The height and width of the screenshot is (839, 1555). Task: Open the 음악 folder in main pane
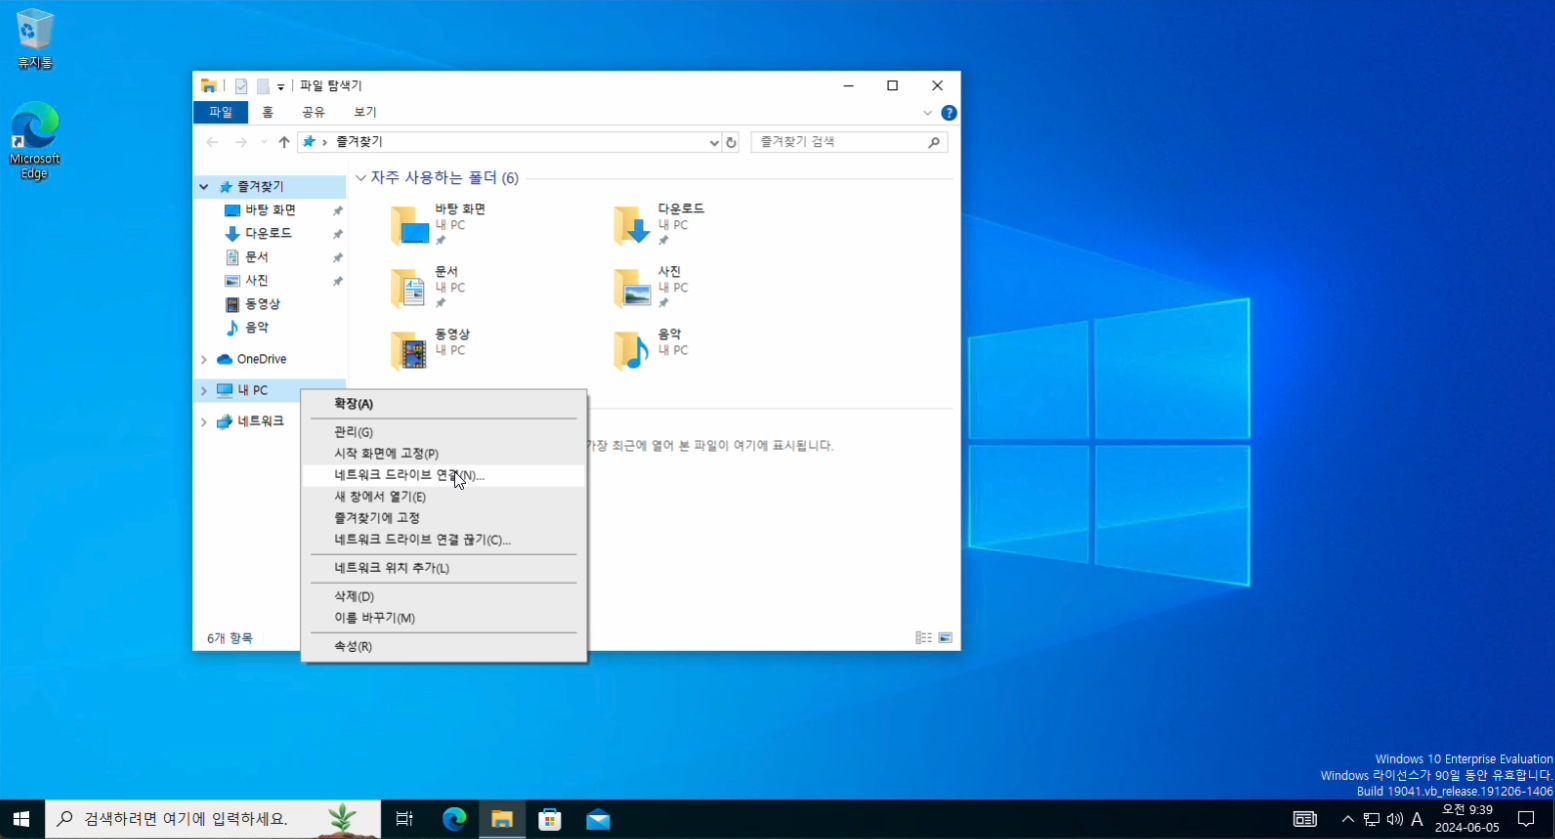pos(632,350)
